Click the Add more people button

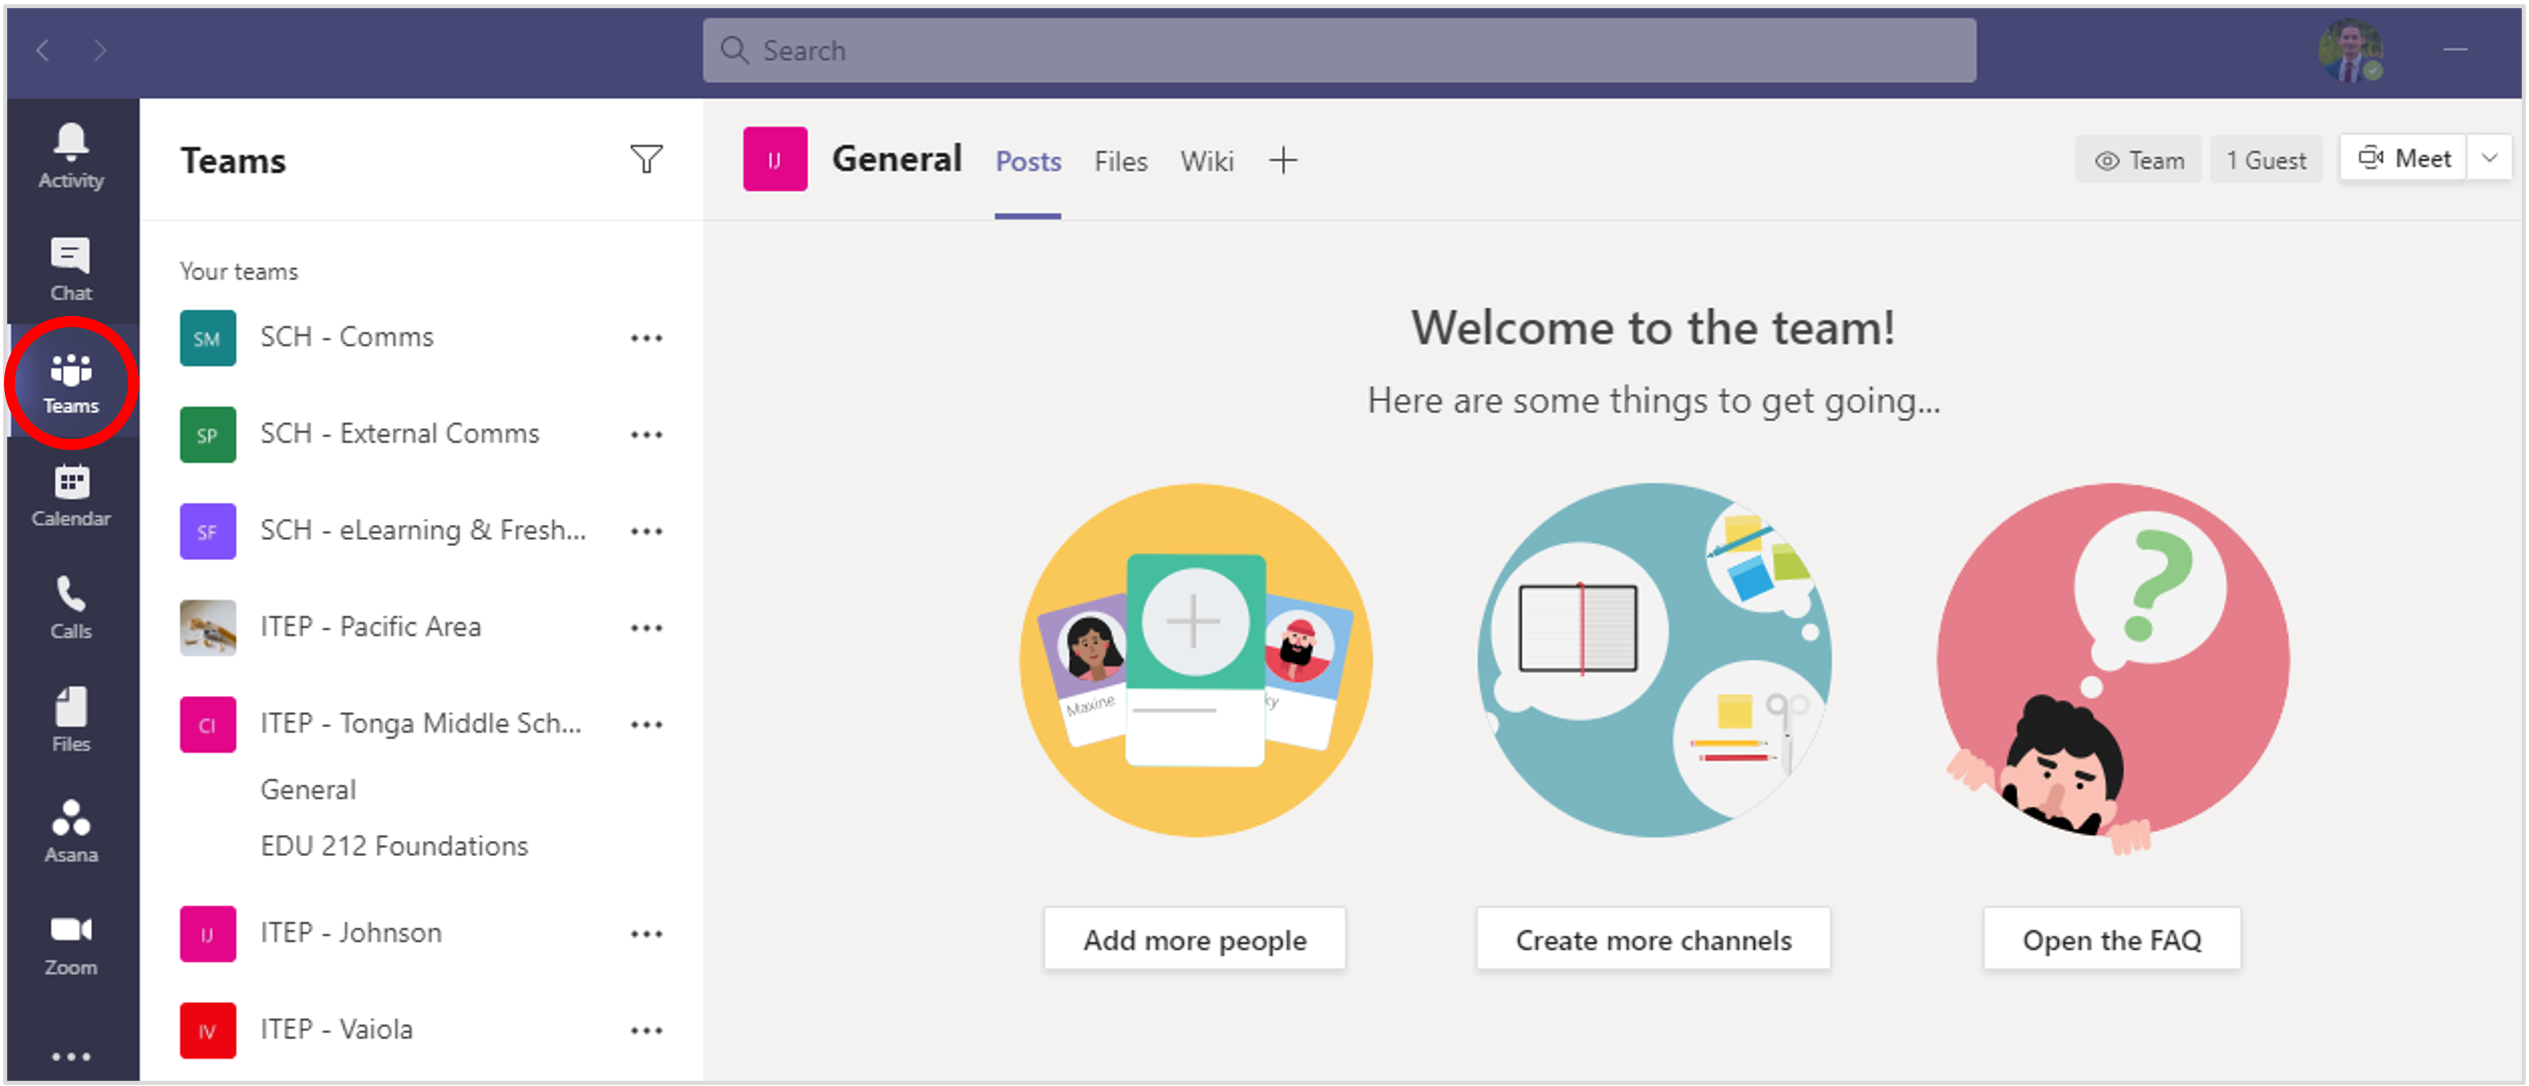click(x=1194, y=939)
